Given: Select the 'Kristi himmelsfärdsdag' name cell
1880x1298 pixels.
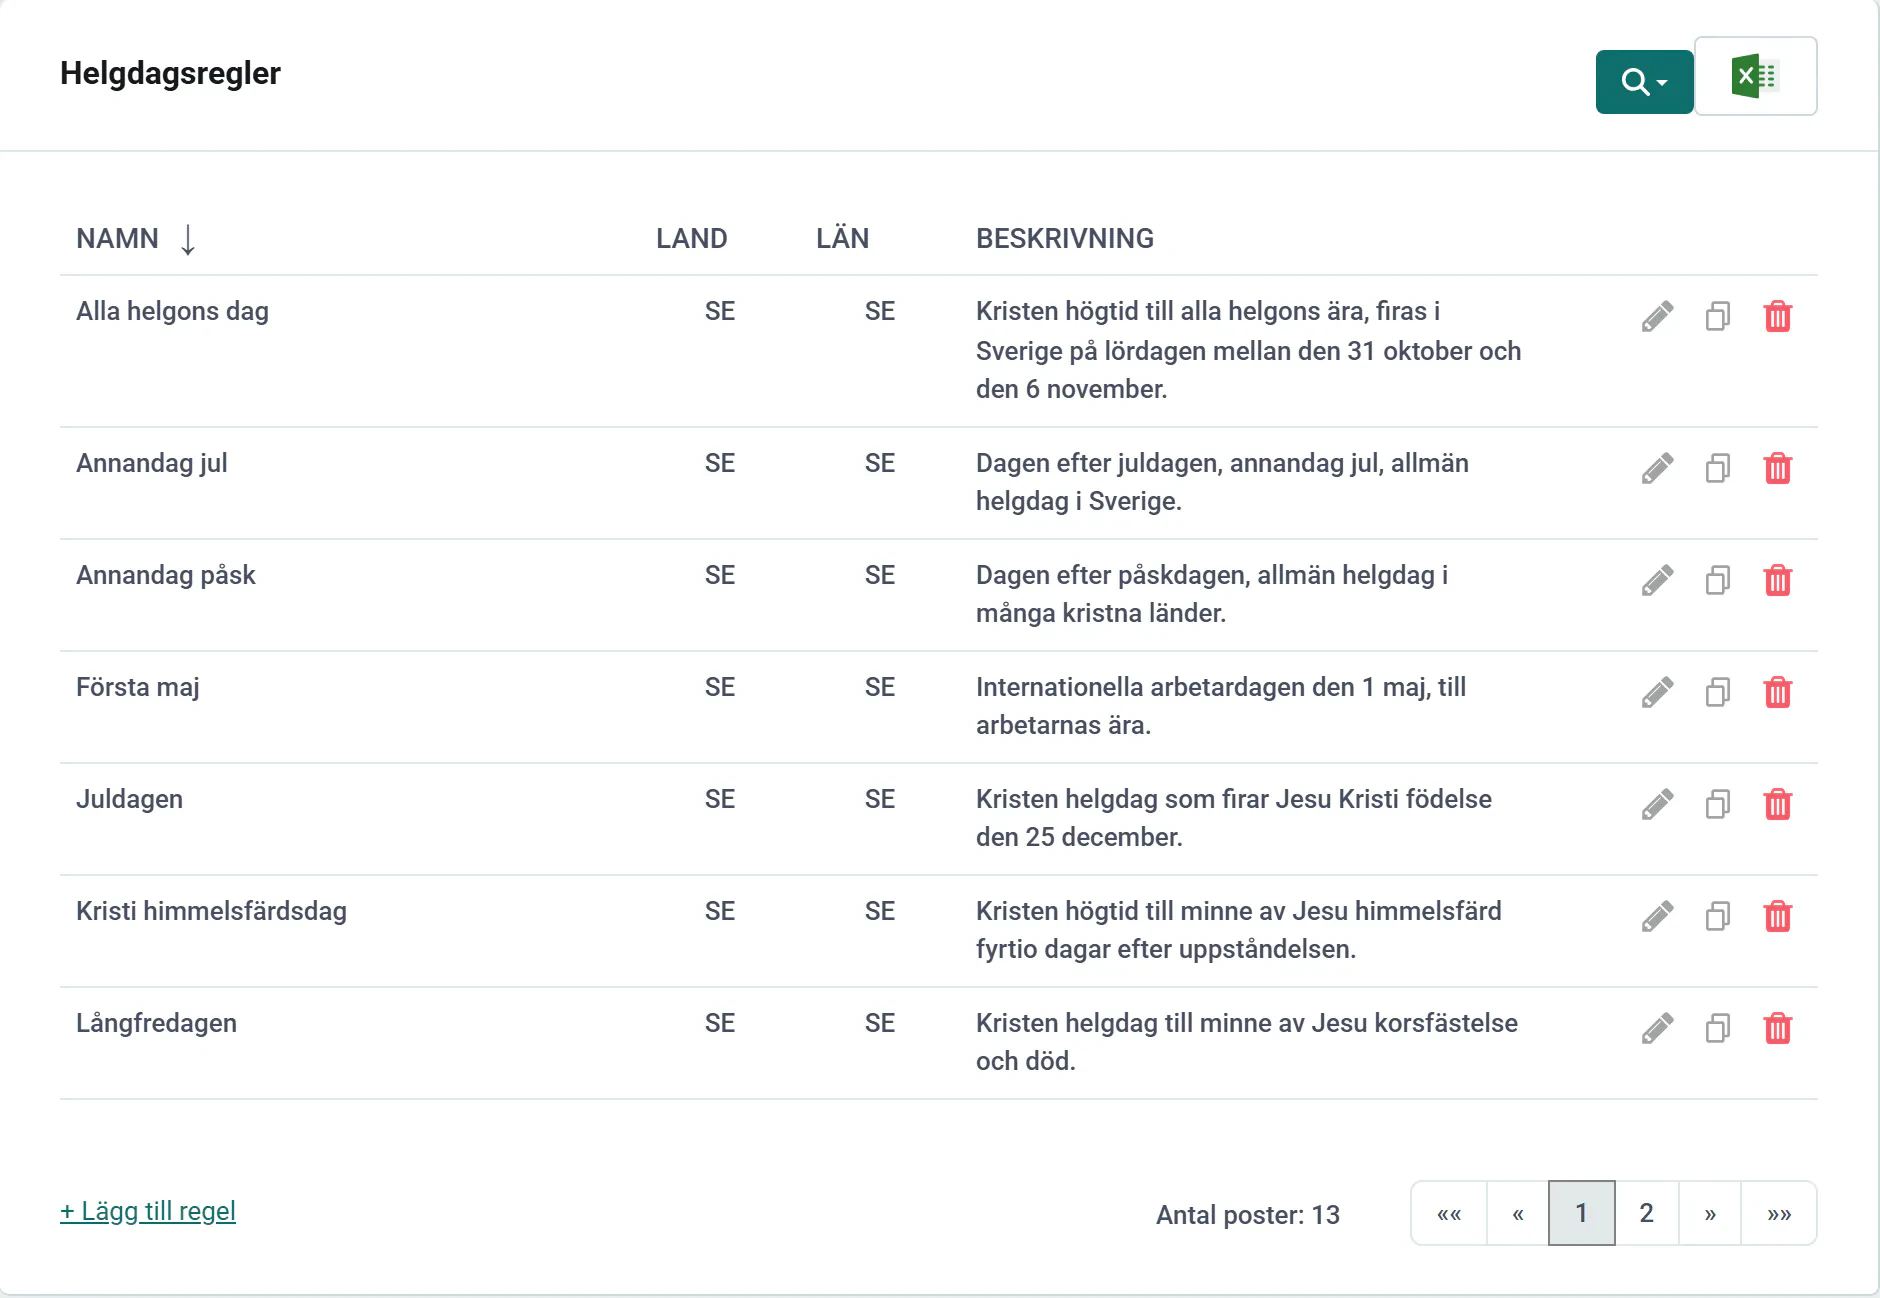Looking at the screenshot, I should [211, 911].
